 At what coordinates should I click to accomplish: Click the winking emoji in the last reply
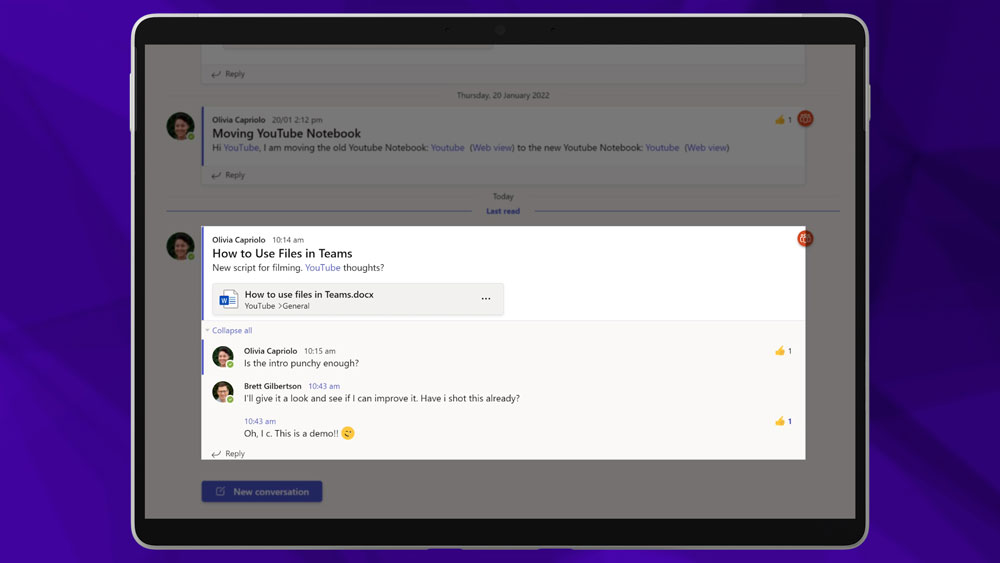[348, 433]
